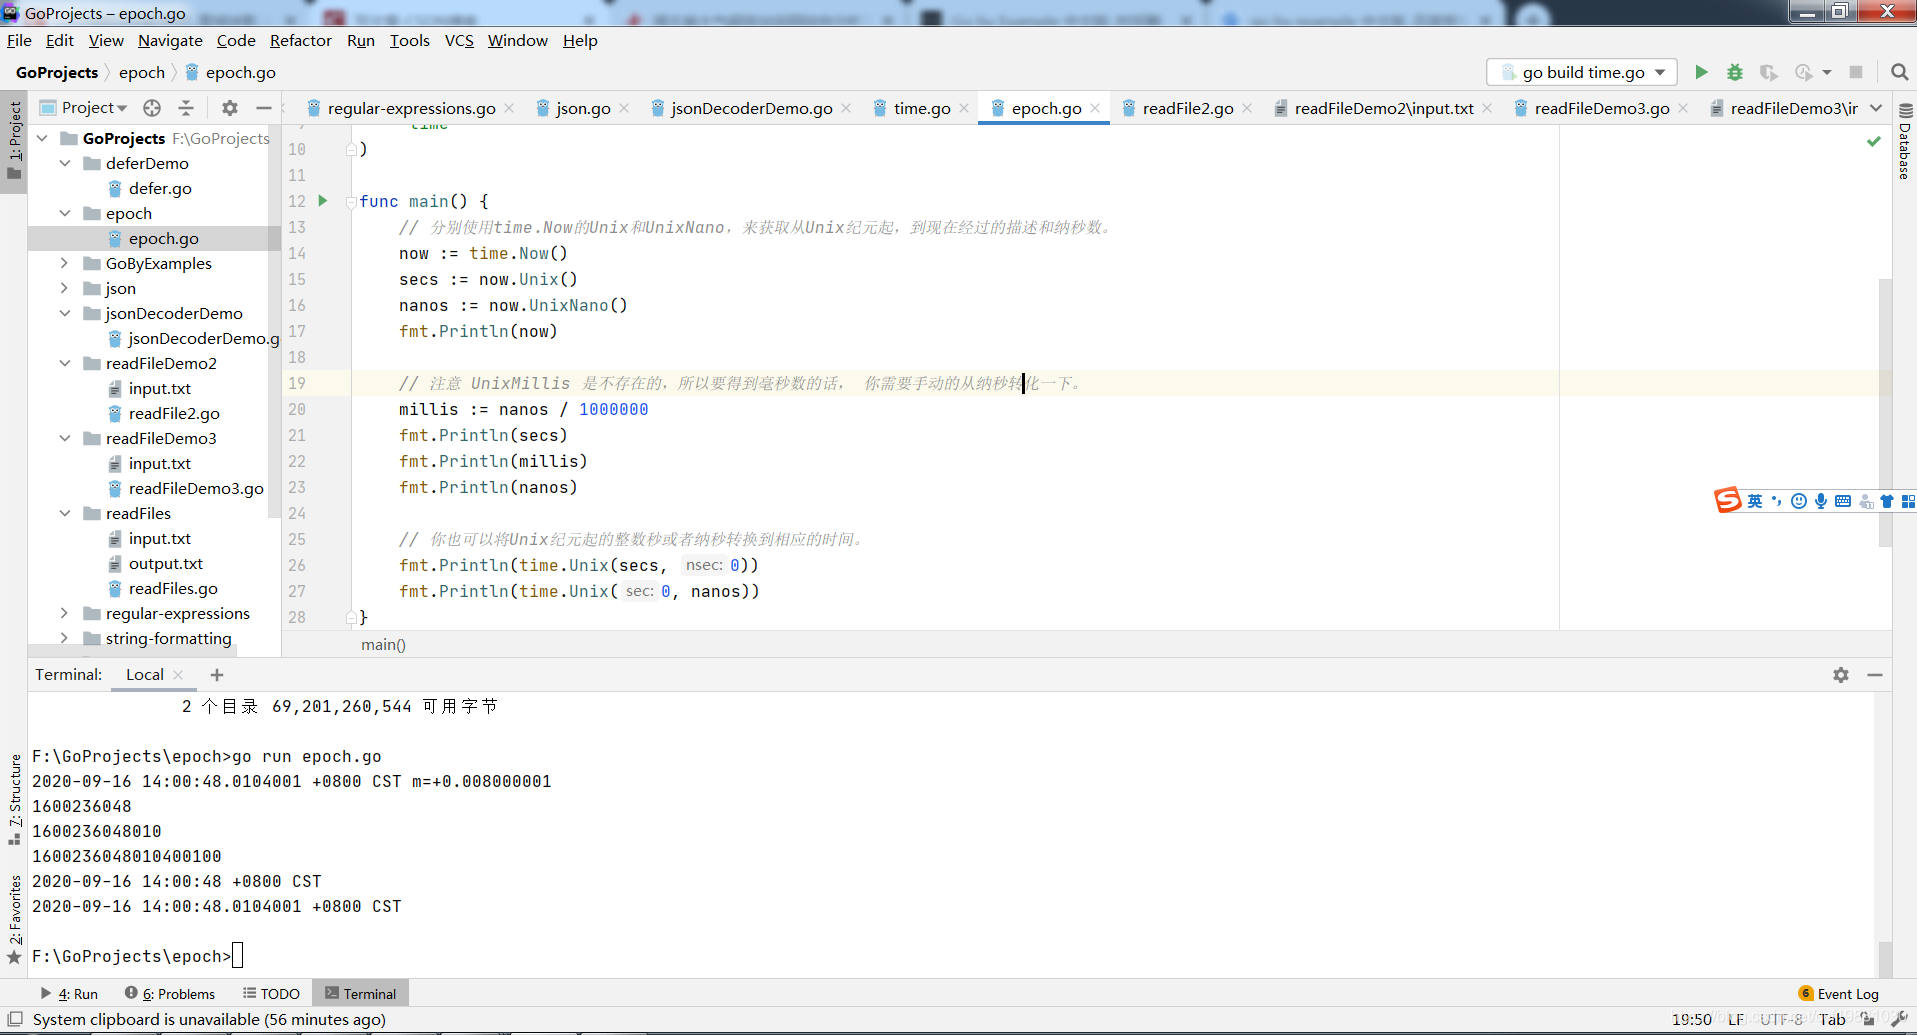Expand the string-formatting folder

[x=65, y=638]
